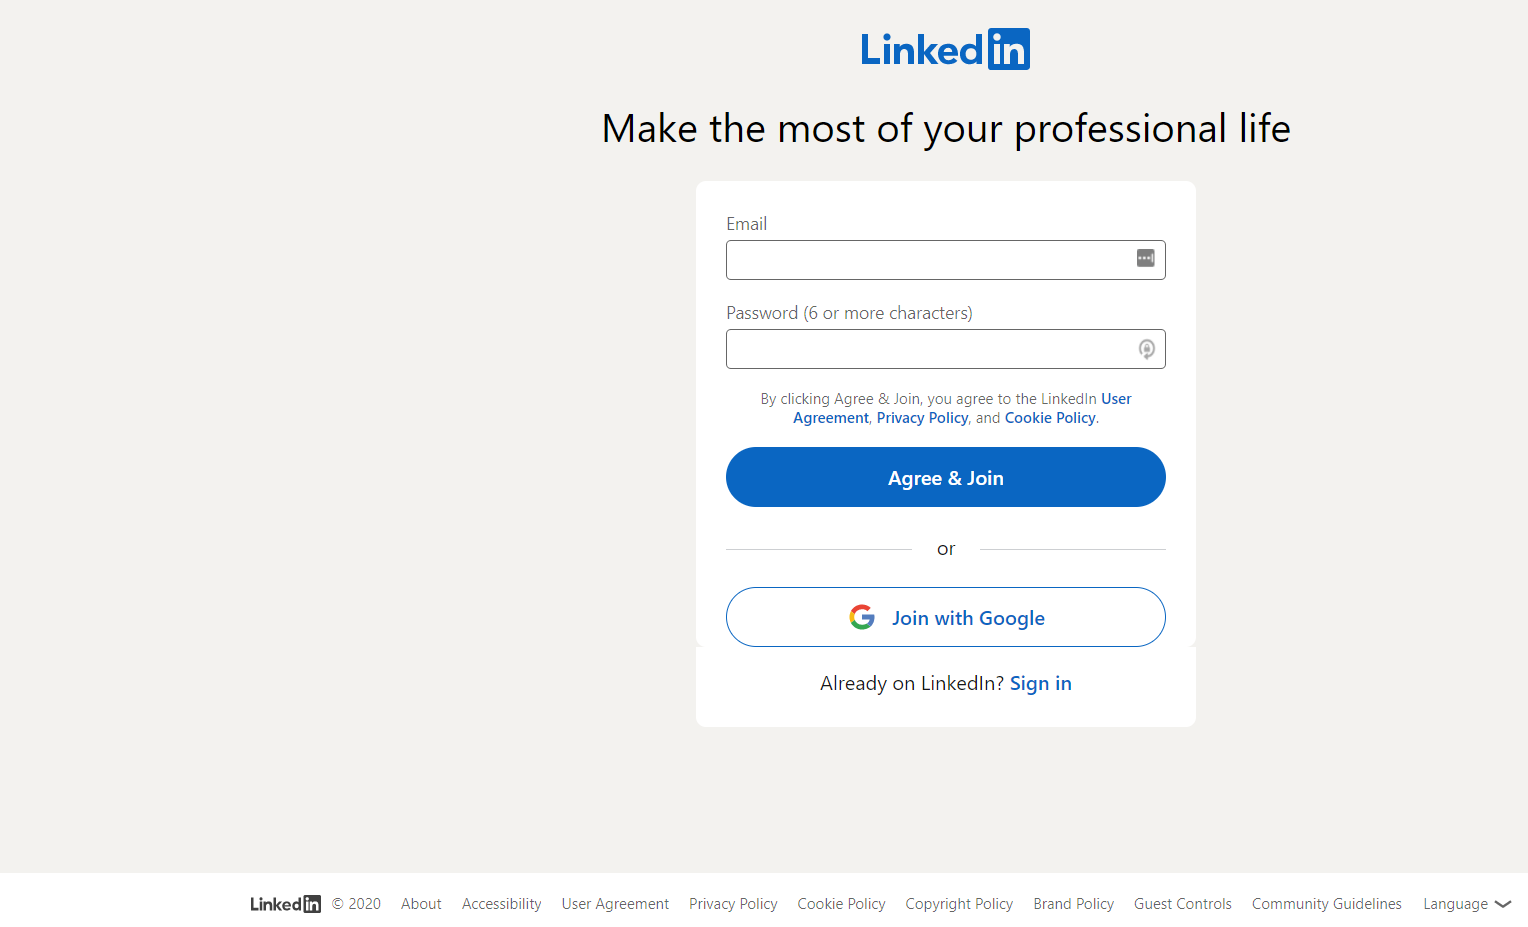Open the Sign in link
Image resolution: width=1528 pixels, height=927 pixels.
(x=1040, y=683)
